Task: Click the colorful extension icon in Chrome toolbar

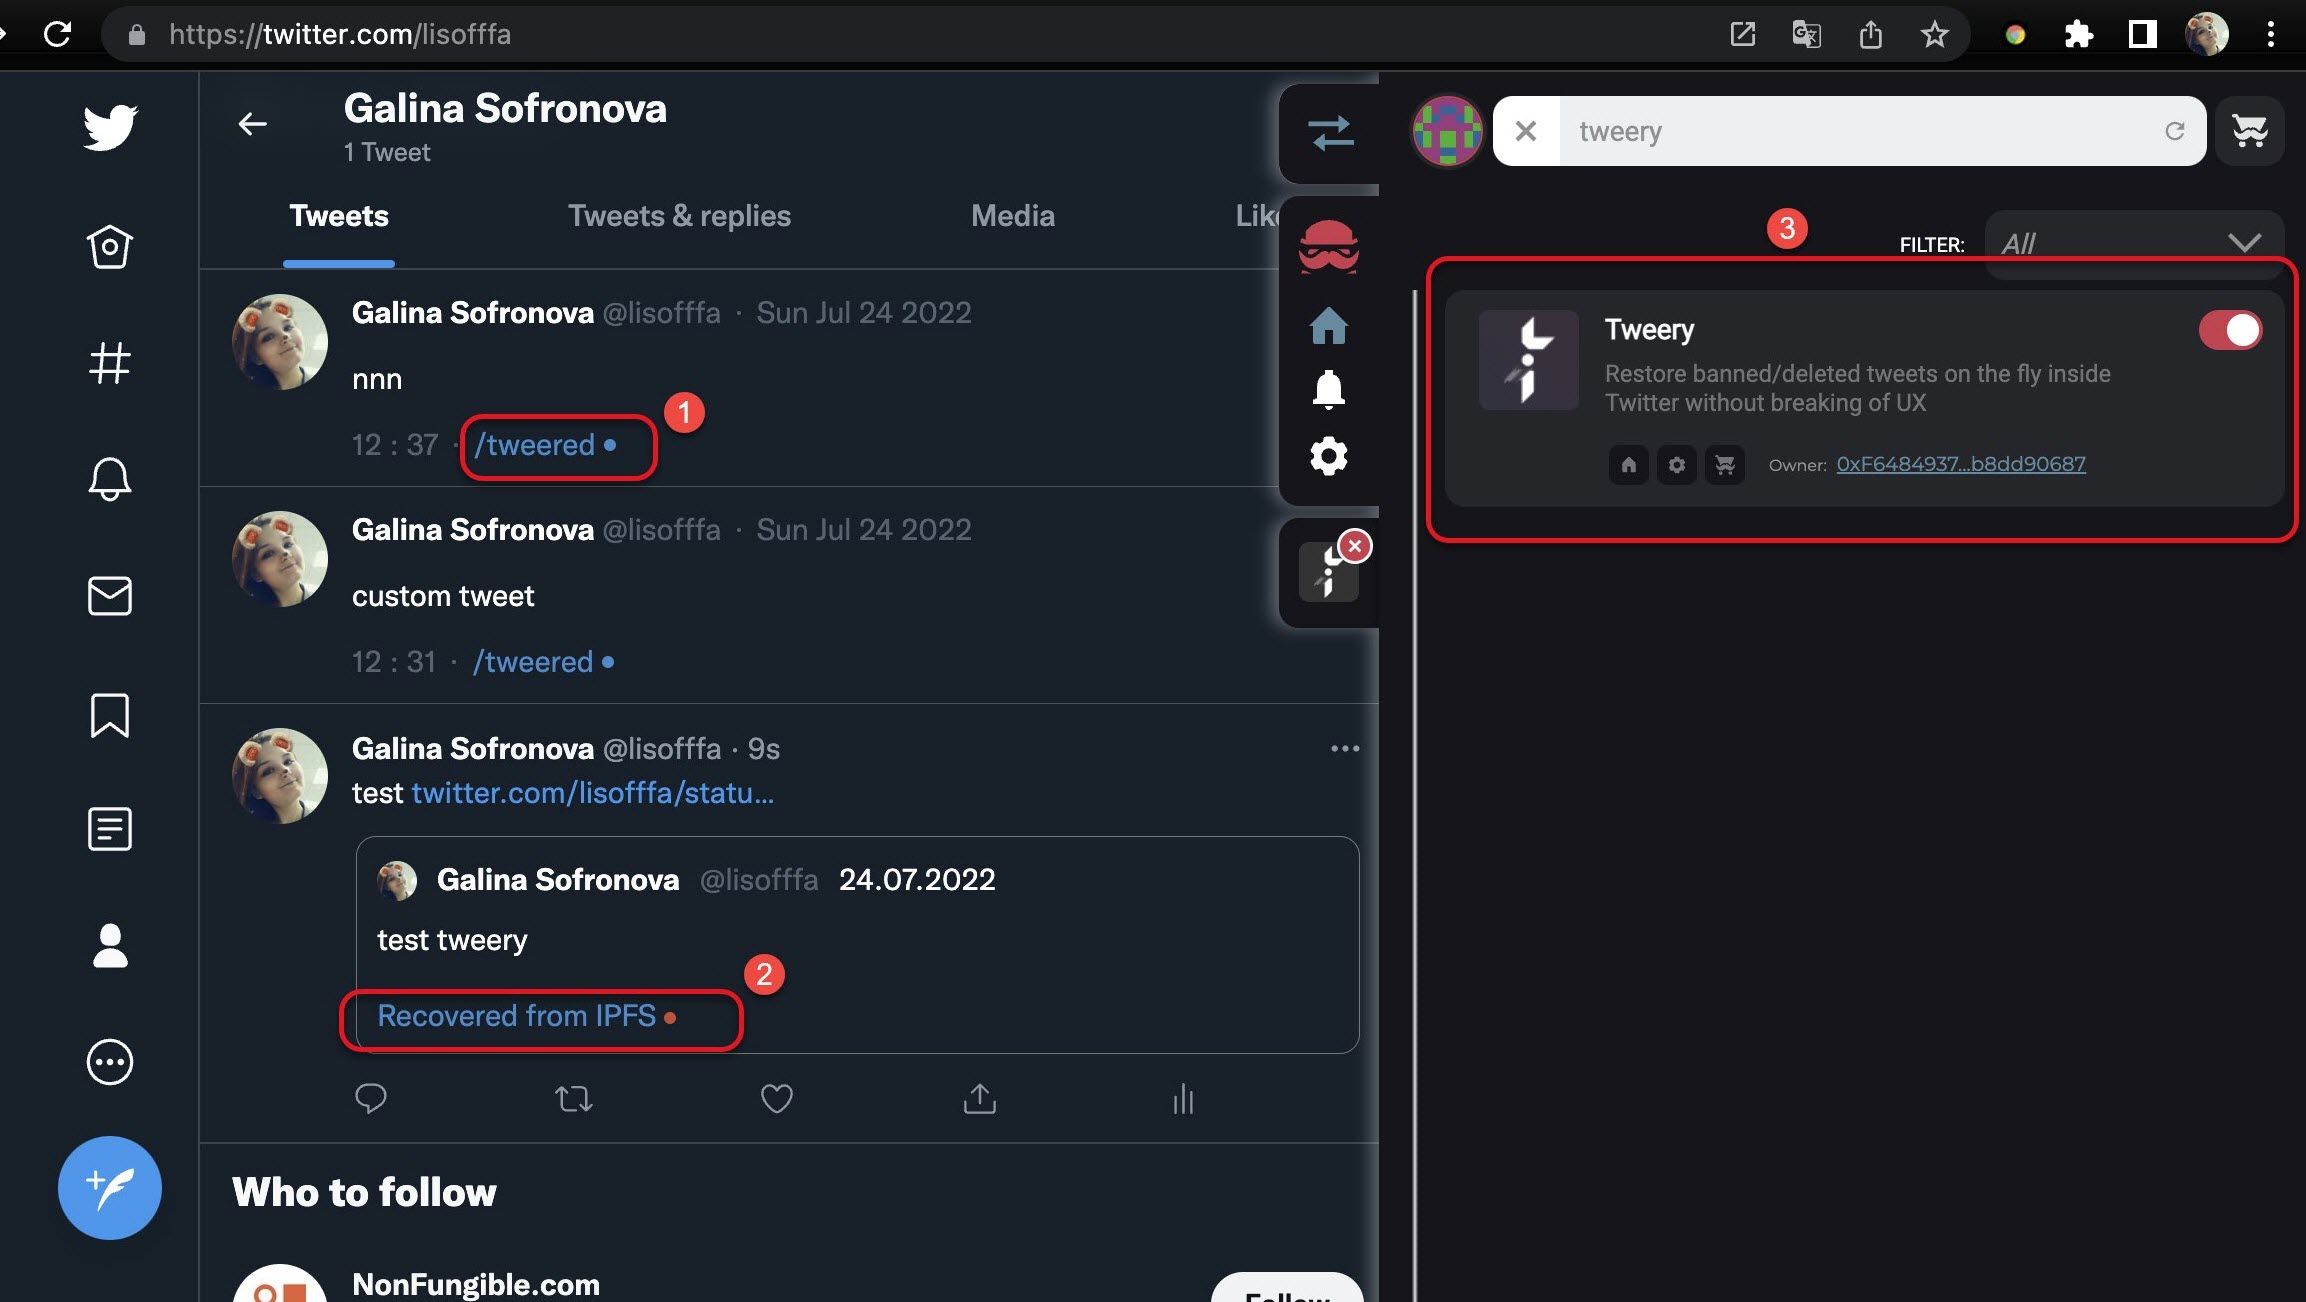Action: click(2015, 34)
